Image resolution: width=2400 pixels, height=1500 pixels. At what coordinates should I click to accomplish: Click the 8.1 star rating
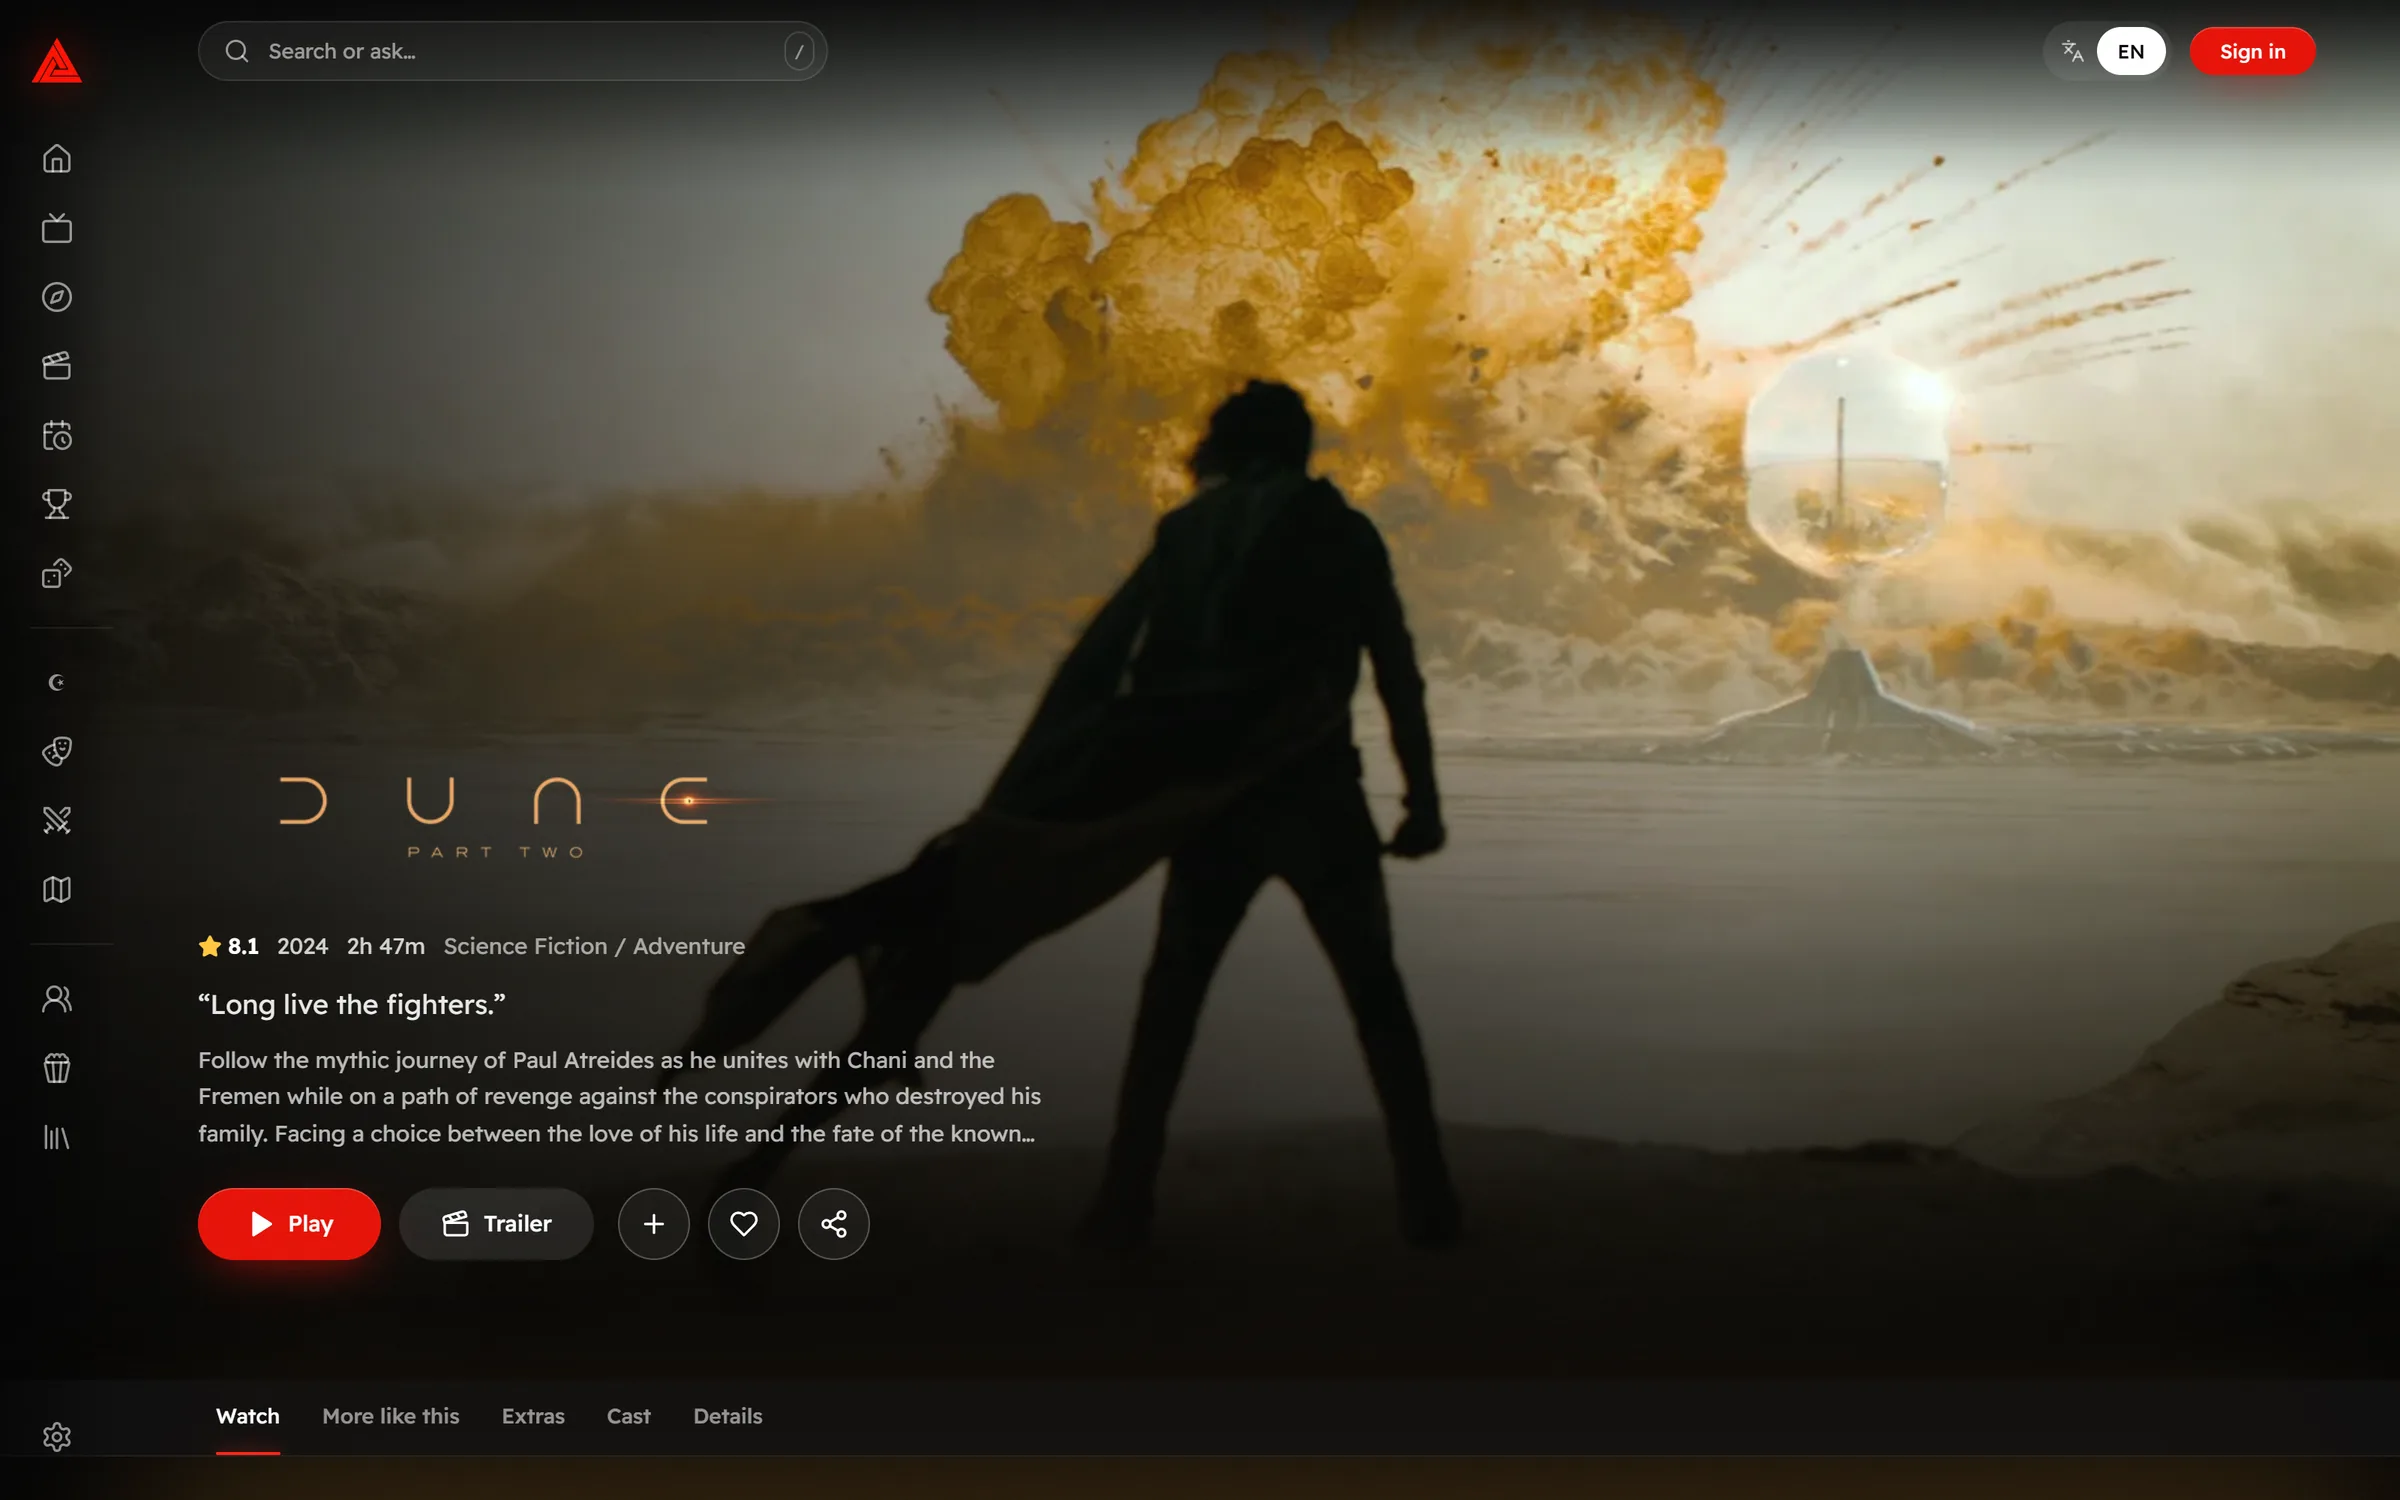coord(229,946)
